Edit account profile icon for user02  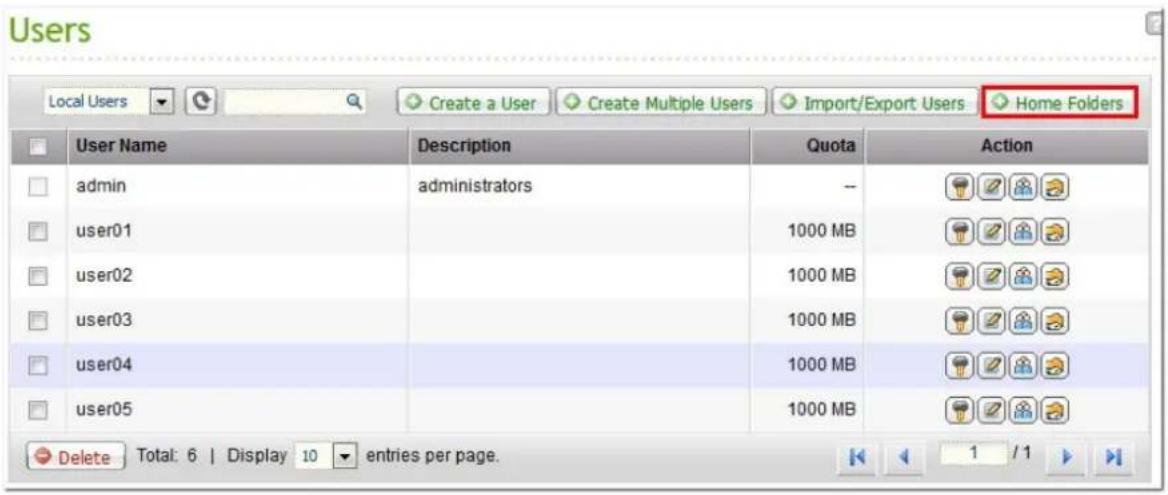click(x=990, y=276)
